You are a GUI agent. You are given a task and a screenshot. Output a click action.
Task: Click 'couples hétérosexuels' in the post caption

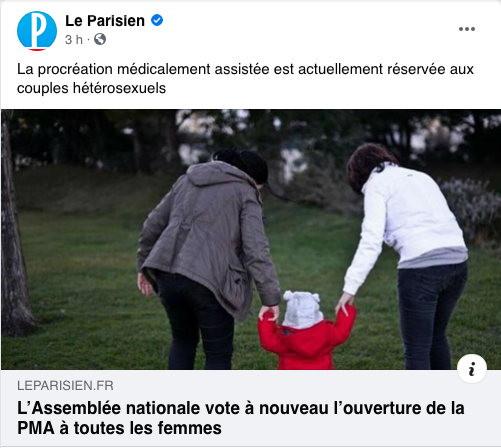click(x=91, y=88)
